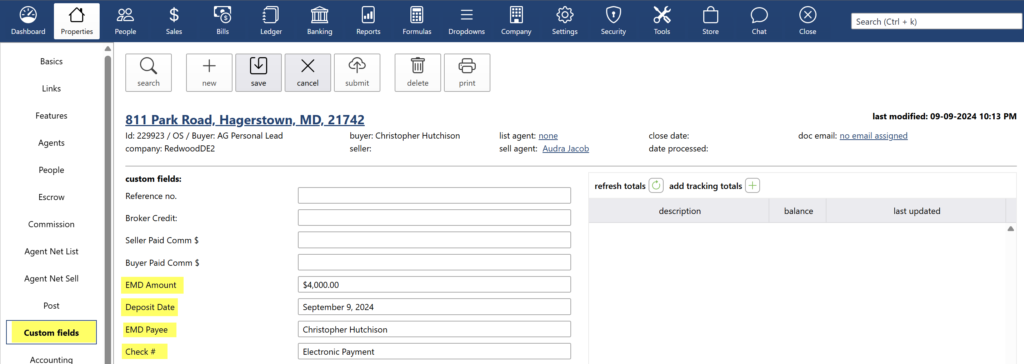Open Post sidebar section
Image resolution: width=1024 pixels, height=364 pixels.
click(x=52, y=305)
